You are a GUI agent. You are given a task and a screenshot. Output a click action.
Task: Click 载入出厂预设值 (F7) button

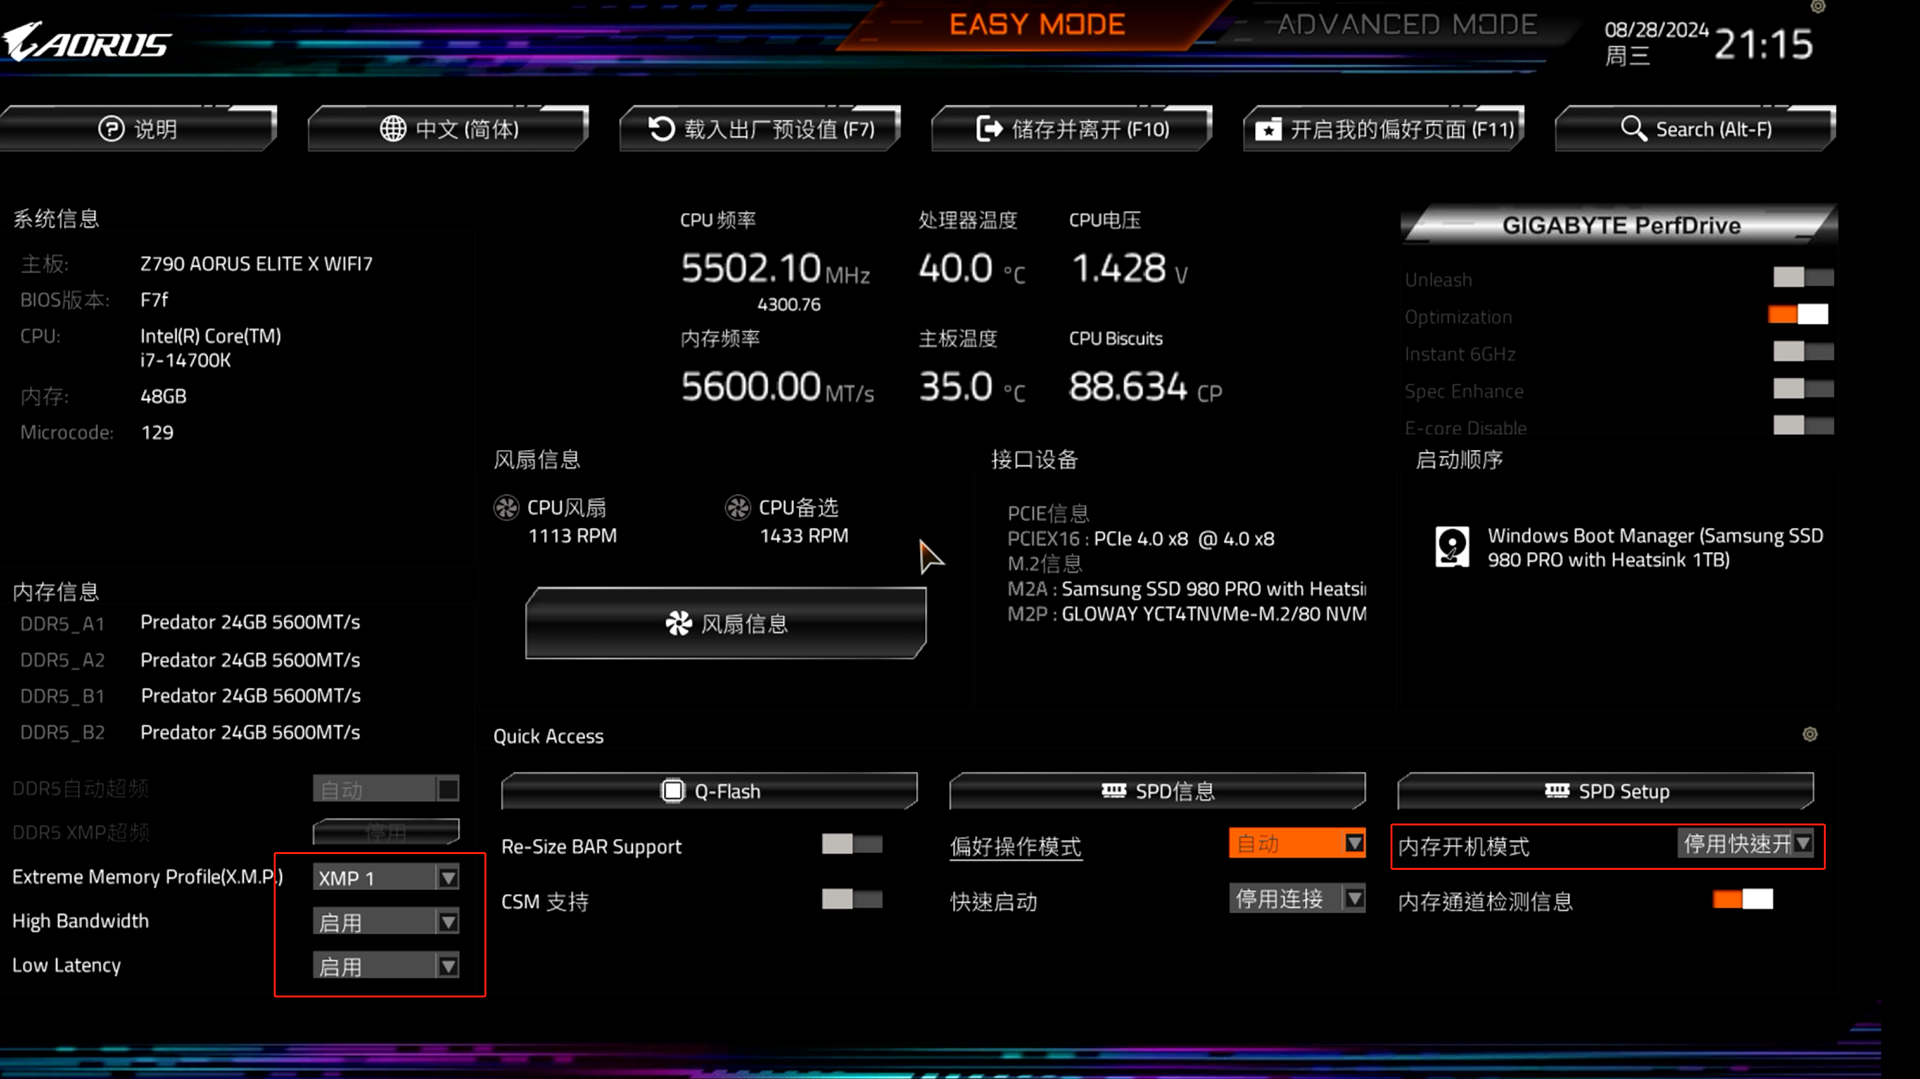[x=761, y=129]
